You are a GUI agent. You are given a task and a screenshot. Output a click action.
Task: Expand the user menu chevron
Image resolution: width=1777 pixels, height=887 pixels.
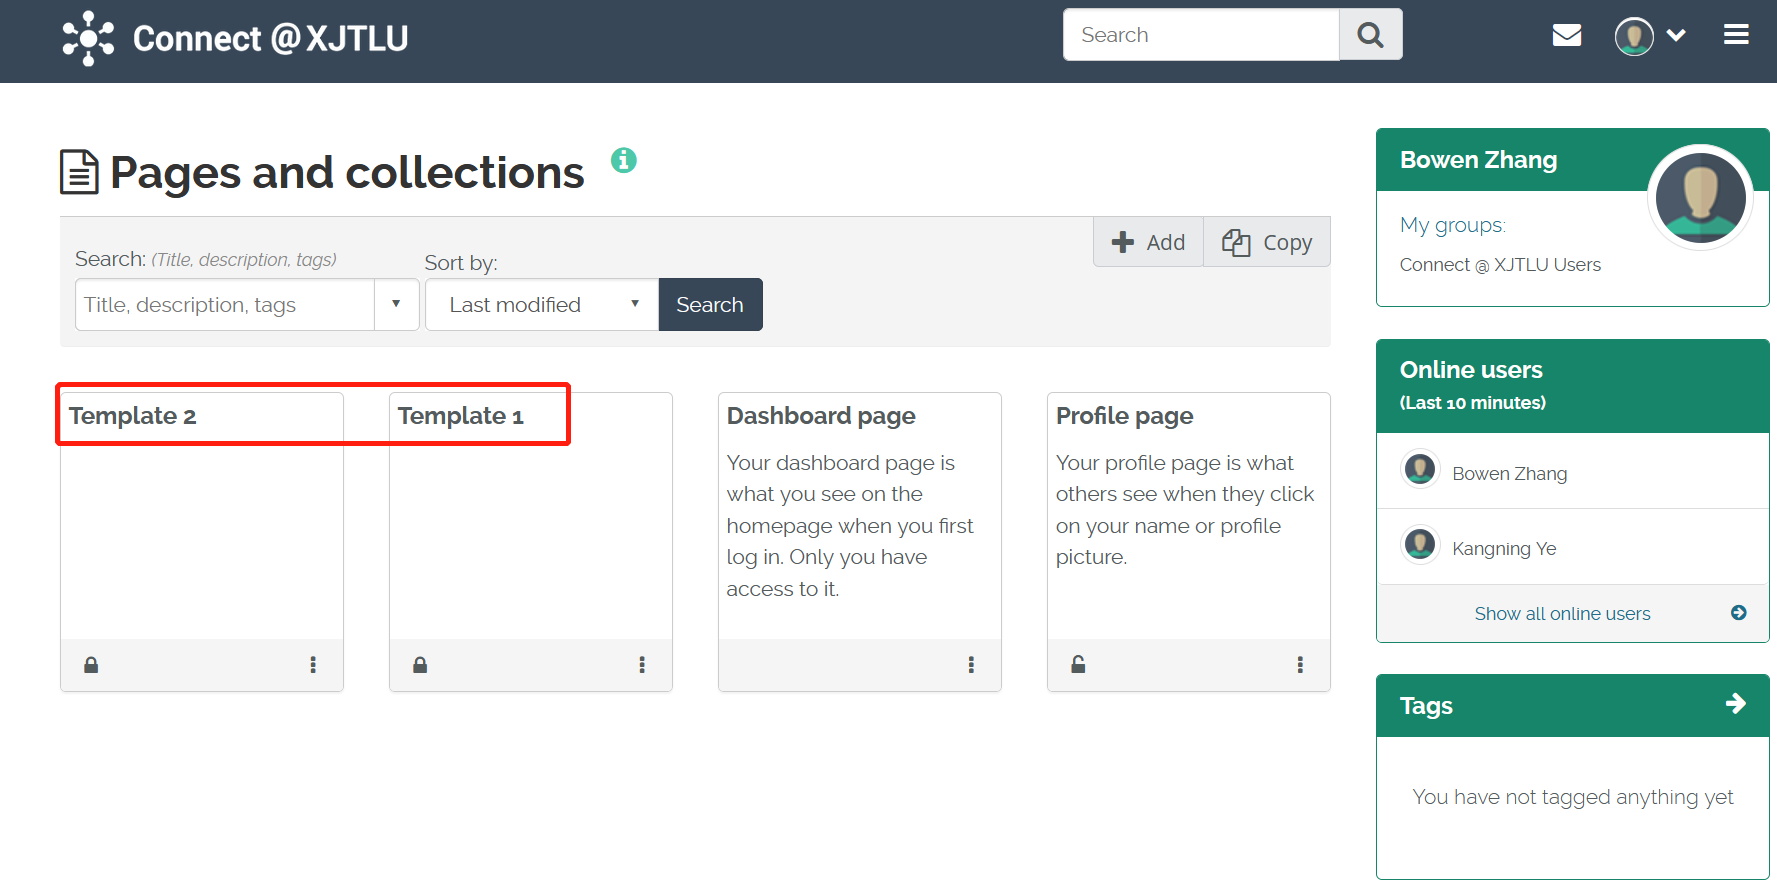pos(1677,36)
